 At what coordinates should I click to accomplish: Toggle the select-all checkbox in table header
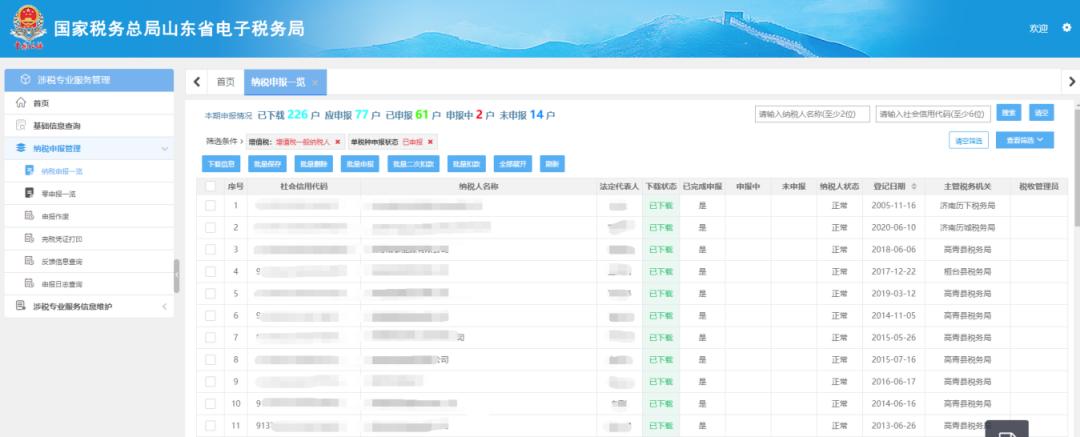(x=210, y=186)
